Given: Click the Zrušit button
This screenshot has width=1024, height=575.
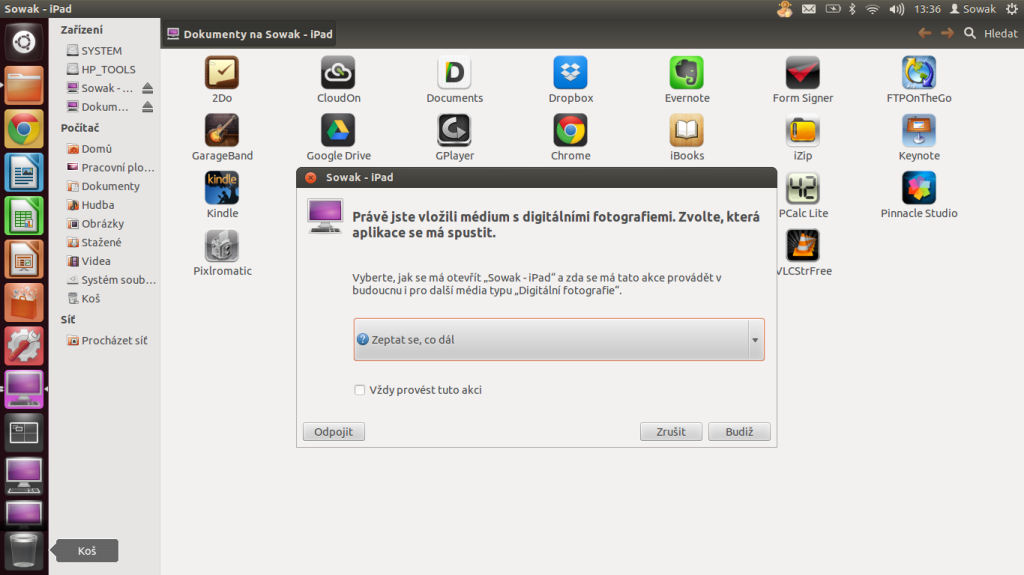Looking at the screenshot, I should click(x=671, y=432).
